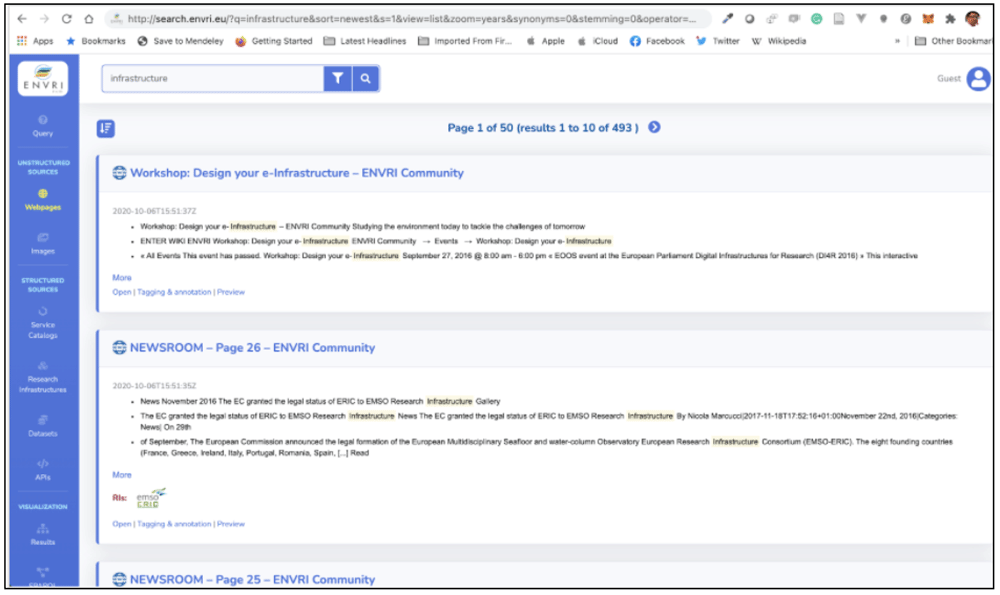This screenshot has height=595, width=1000.
Task: Select Webpages in sidebar
Action: 43,200
